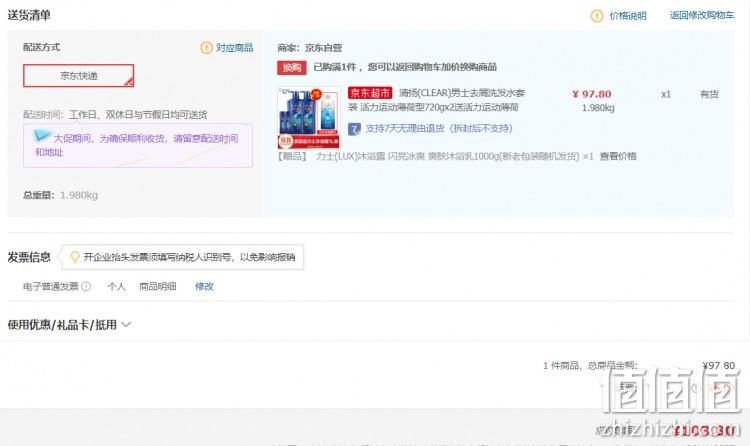Click the 总重量 1.980kg value

(78, 195)
